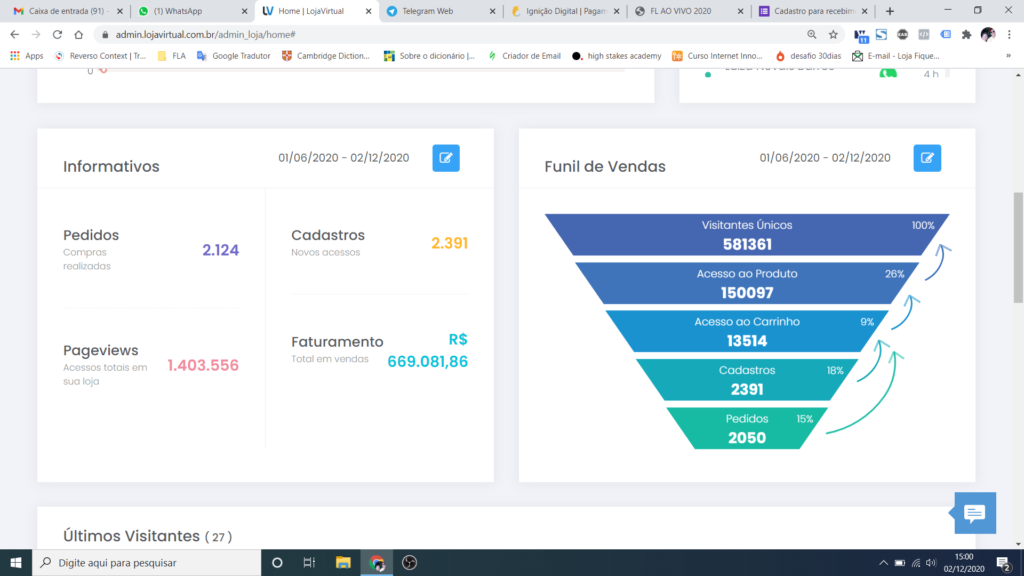Click the browser zoom magnifier icon

pos(811,34)
